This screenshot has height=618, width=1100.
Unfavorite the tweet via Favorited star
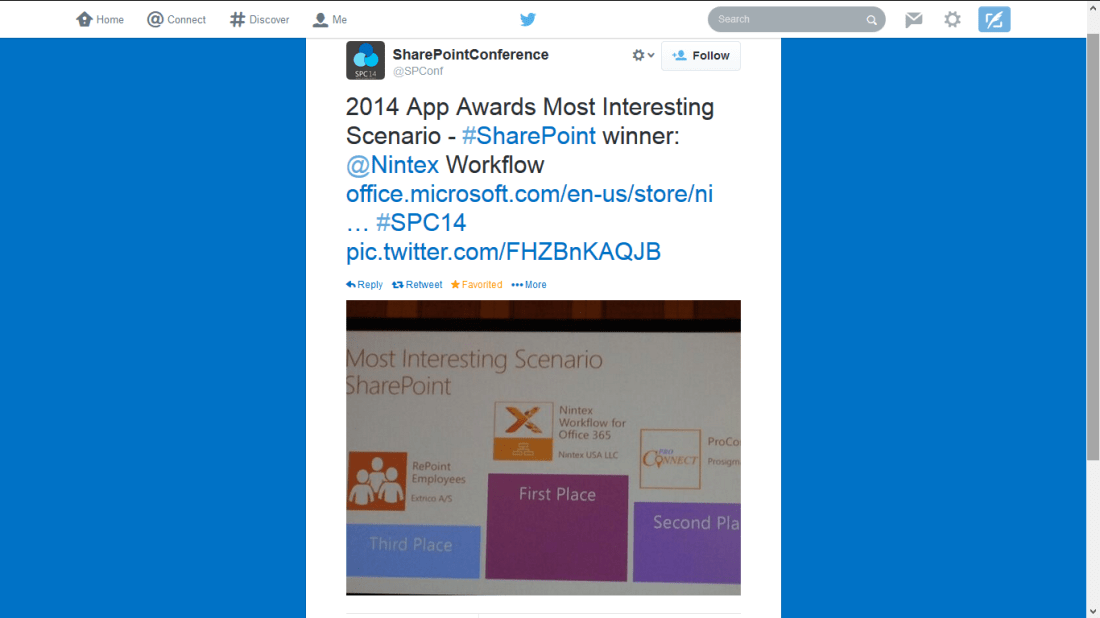point(476,285)
